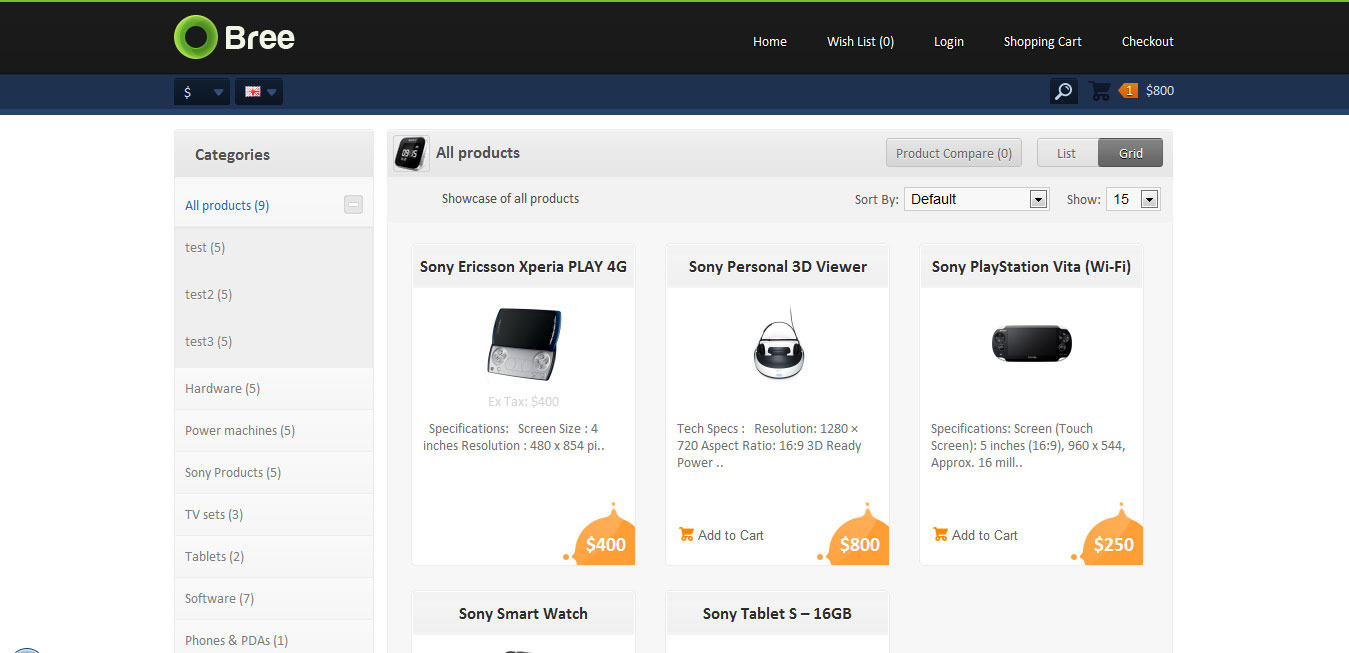
Task: Click cart icon next to Sony Personal 3D Viewer
Action: (x=686, y=535)
